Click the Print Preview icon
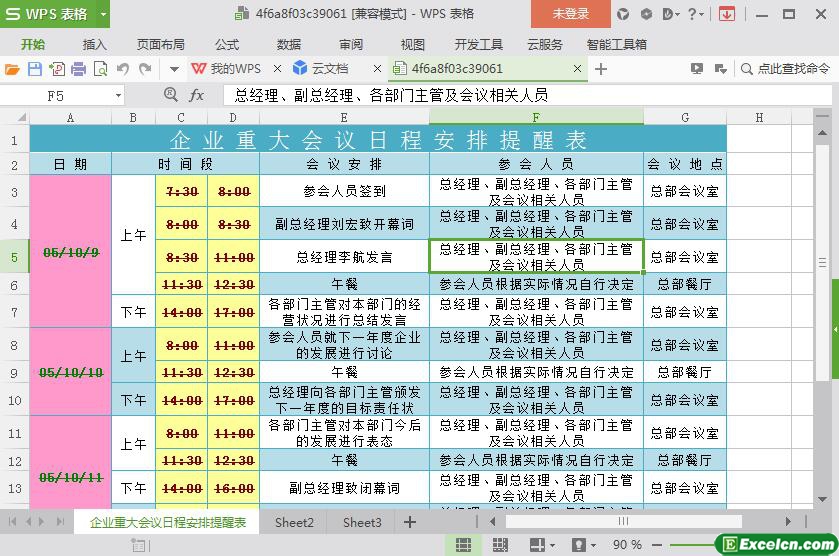This screenshot has width=839, height=556. click(100, 69)
